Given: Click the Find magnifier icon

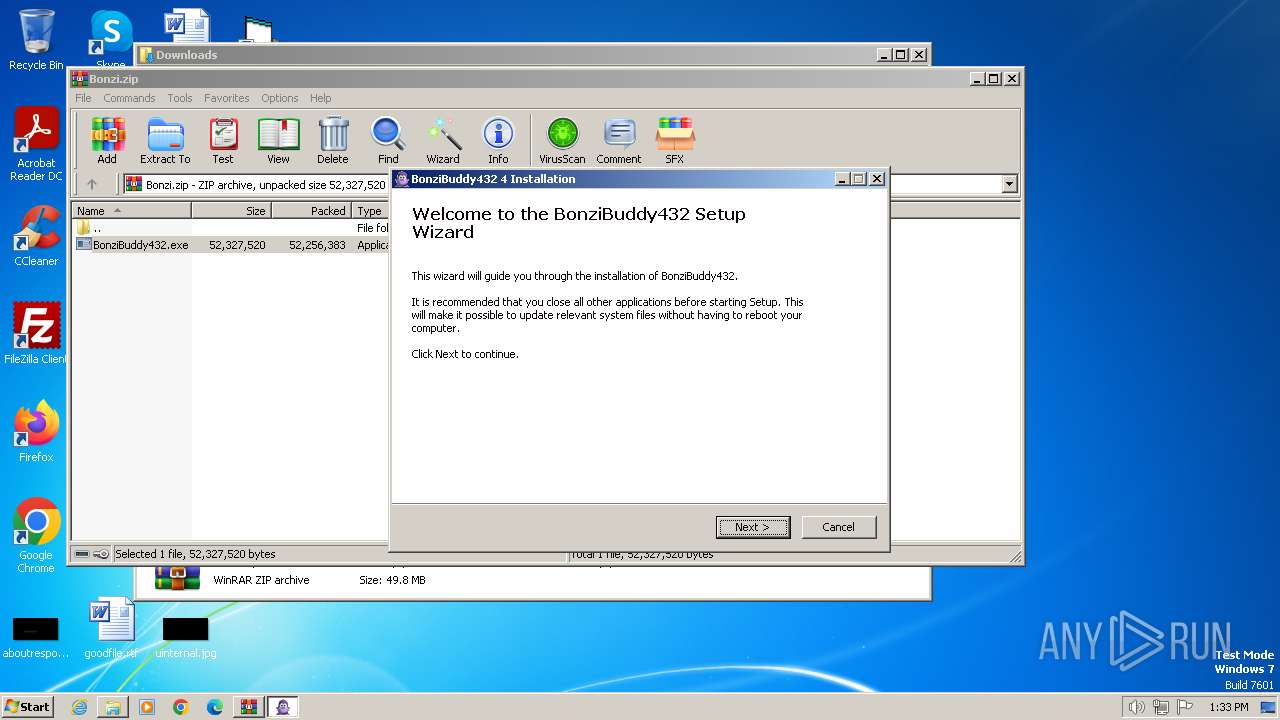Looking at the screenshot, I should coord(388,140).
